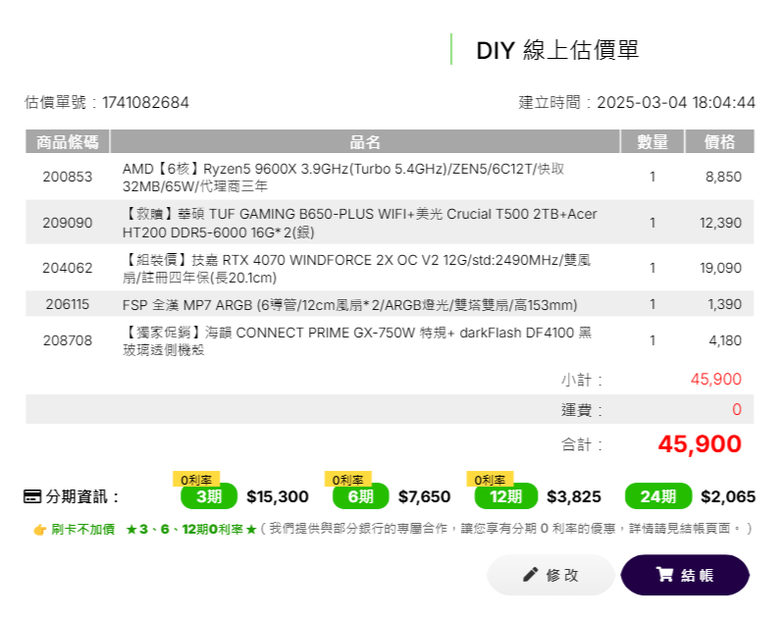The width and height of the screenshot is (780, 619).
Task: Click the RTX 4070 WINDFORCE product name
Action: 356,268
